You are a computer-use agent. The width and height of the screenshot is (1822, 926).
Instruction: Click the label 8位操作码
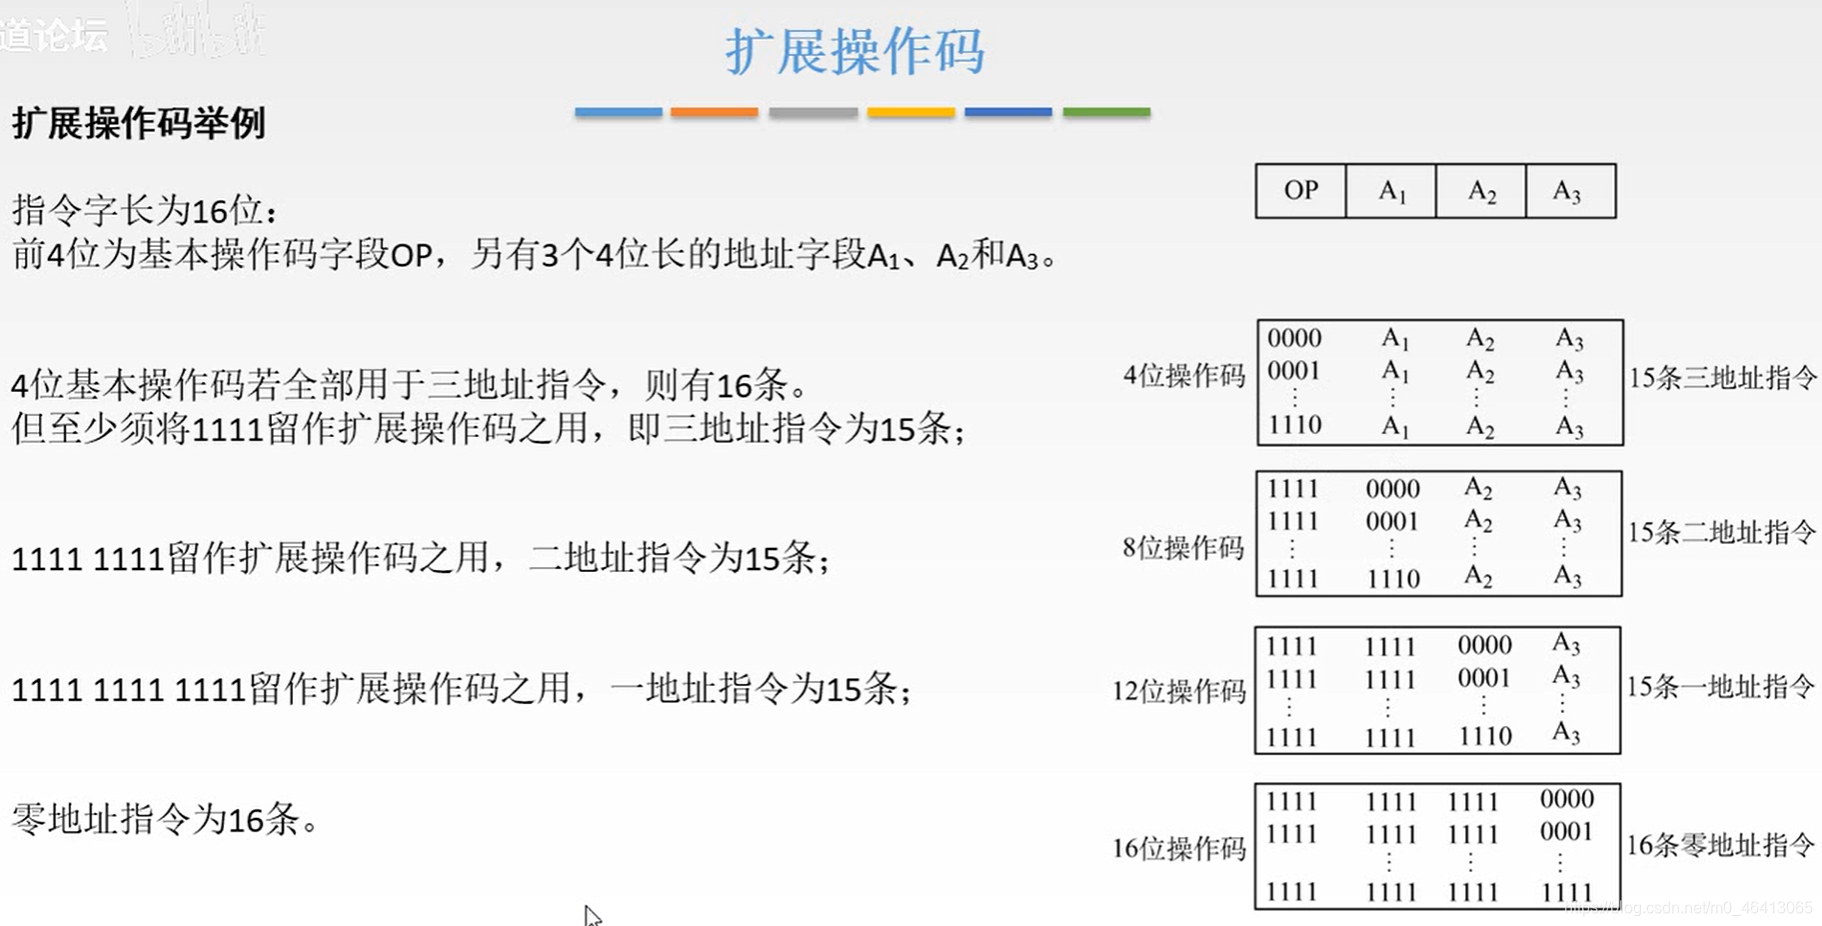click(x=1183, y=548)
